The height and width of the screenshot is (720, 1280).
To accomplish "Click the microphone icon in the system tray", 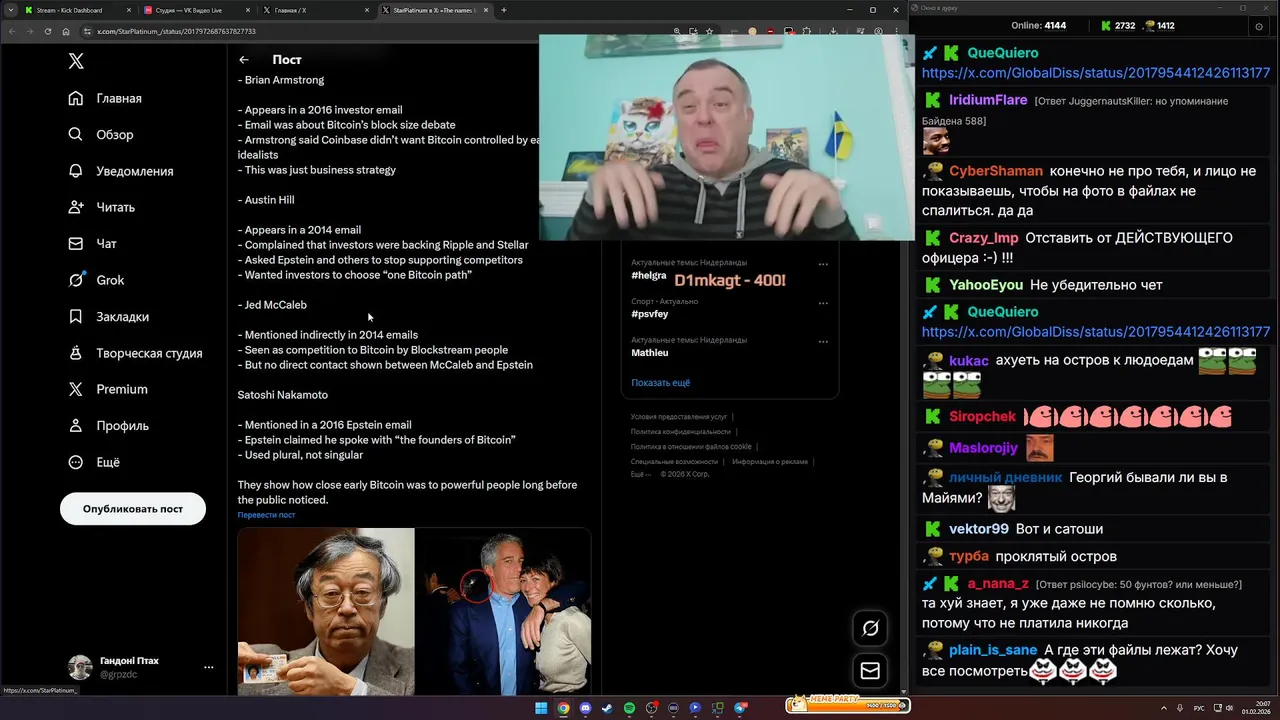I will point(1181,708).
